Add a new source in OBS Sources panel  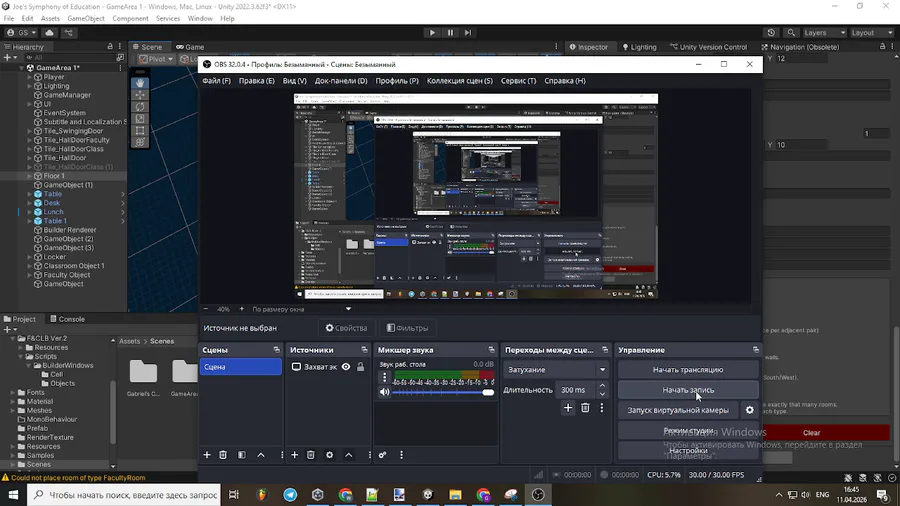point(294,455)
